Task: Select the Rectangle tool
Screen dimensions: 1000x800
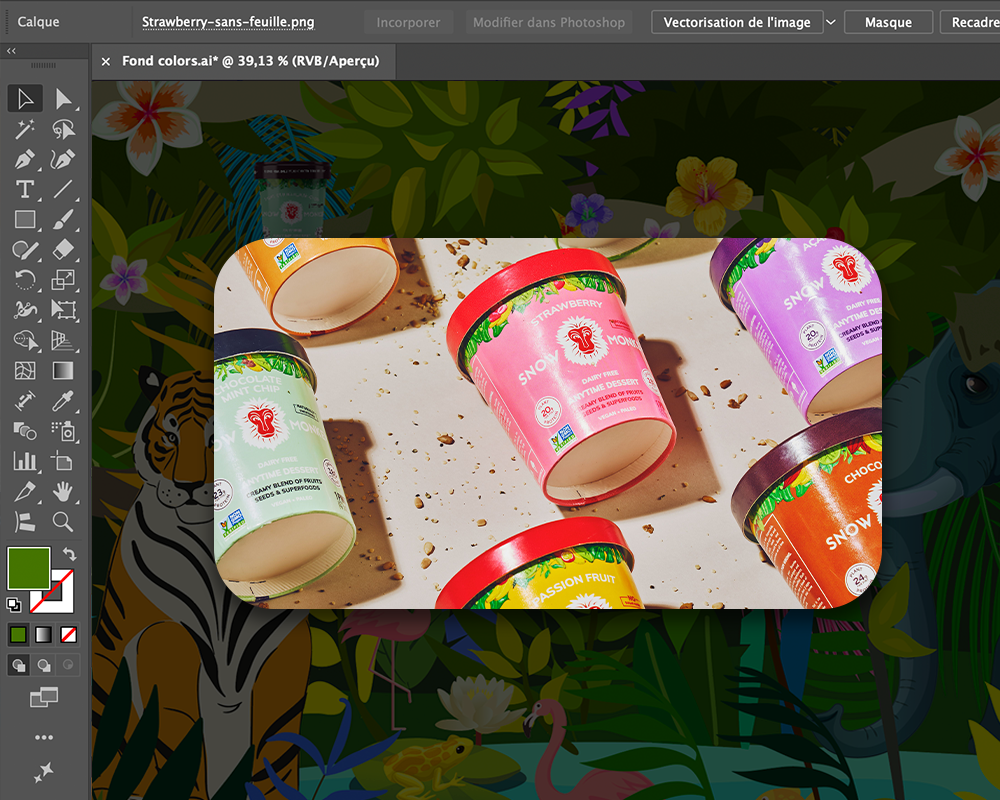Action: pyautogui.click(x=25, y=219)
